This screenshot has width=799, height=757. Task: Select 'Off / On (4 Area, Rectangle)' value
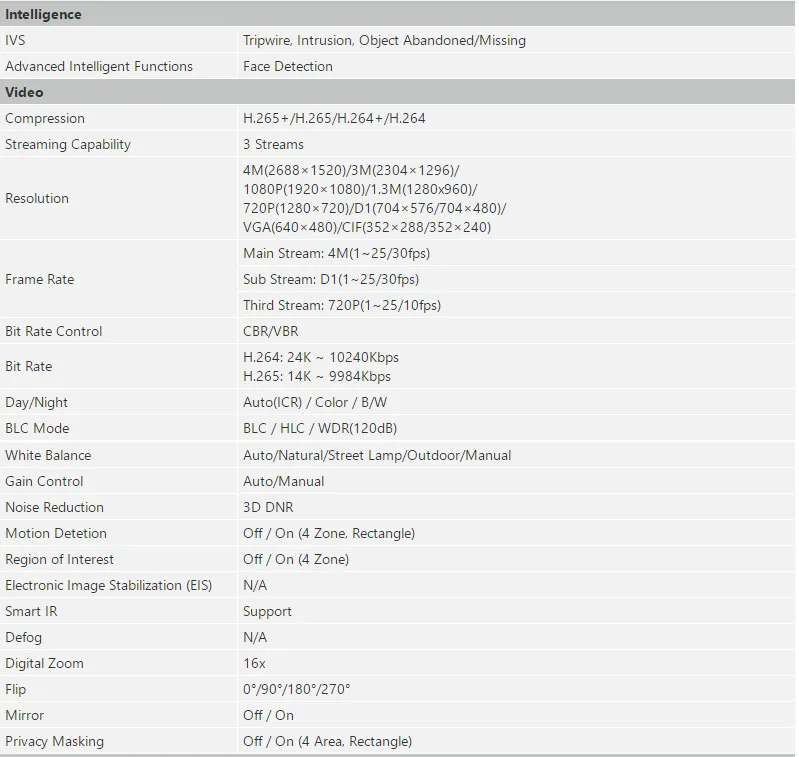point(327,741)
